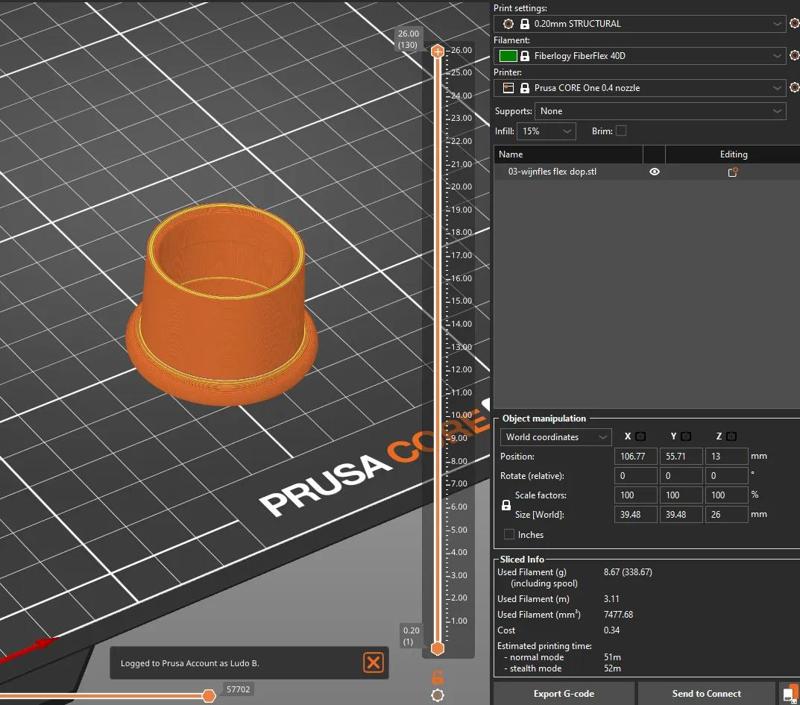
Task: Click the Scale factors Y field
Action: [x=681, y=495]
